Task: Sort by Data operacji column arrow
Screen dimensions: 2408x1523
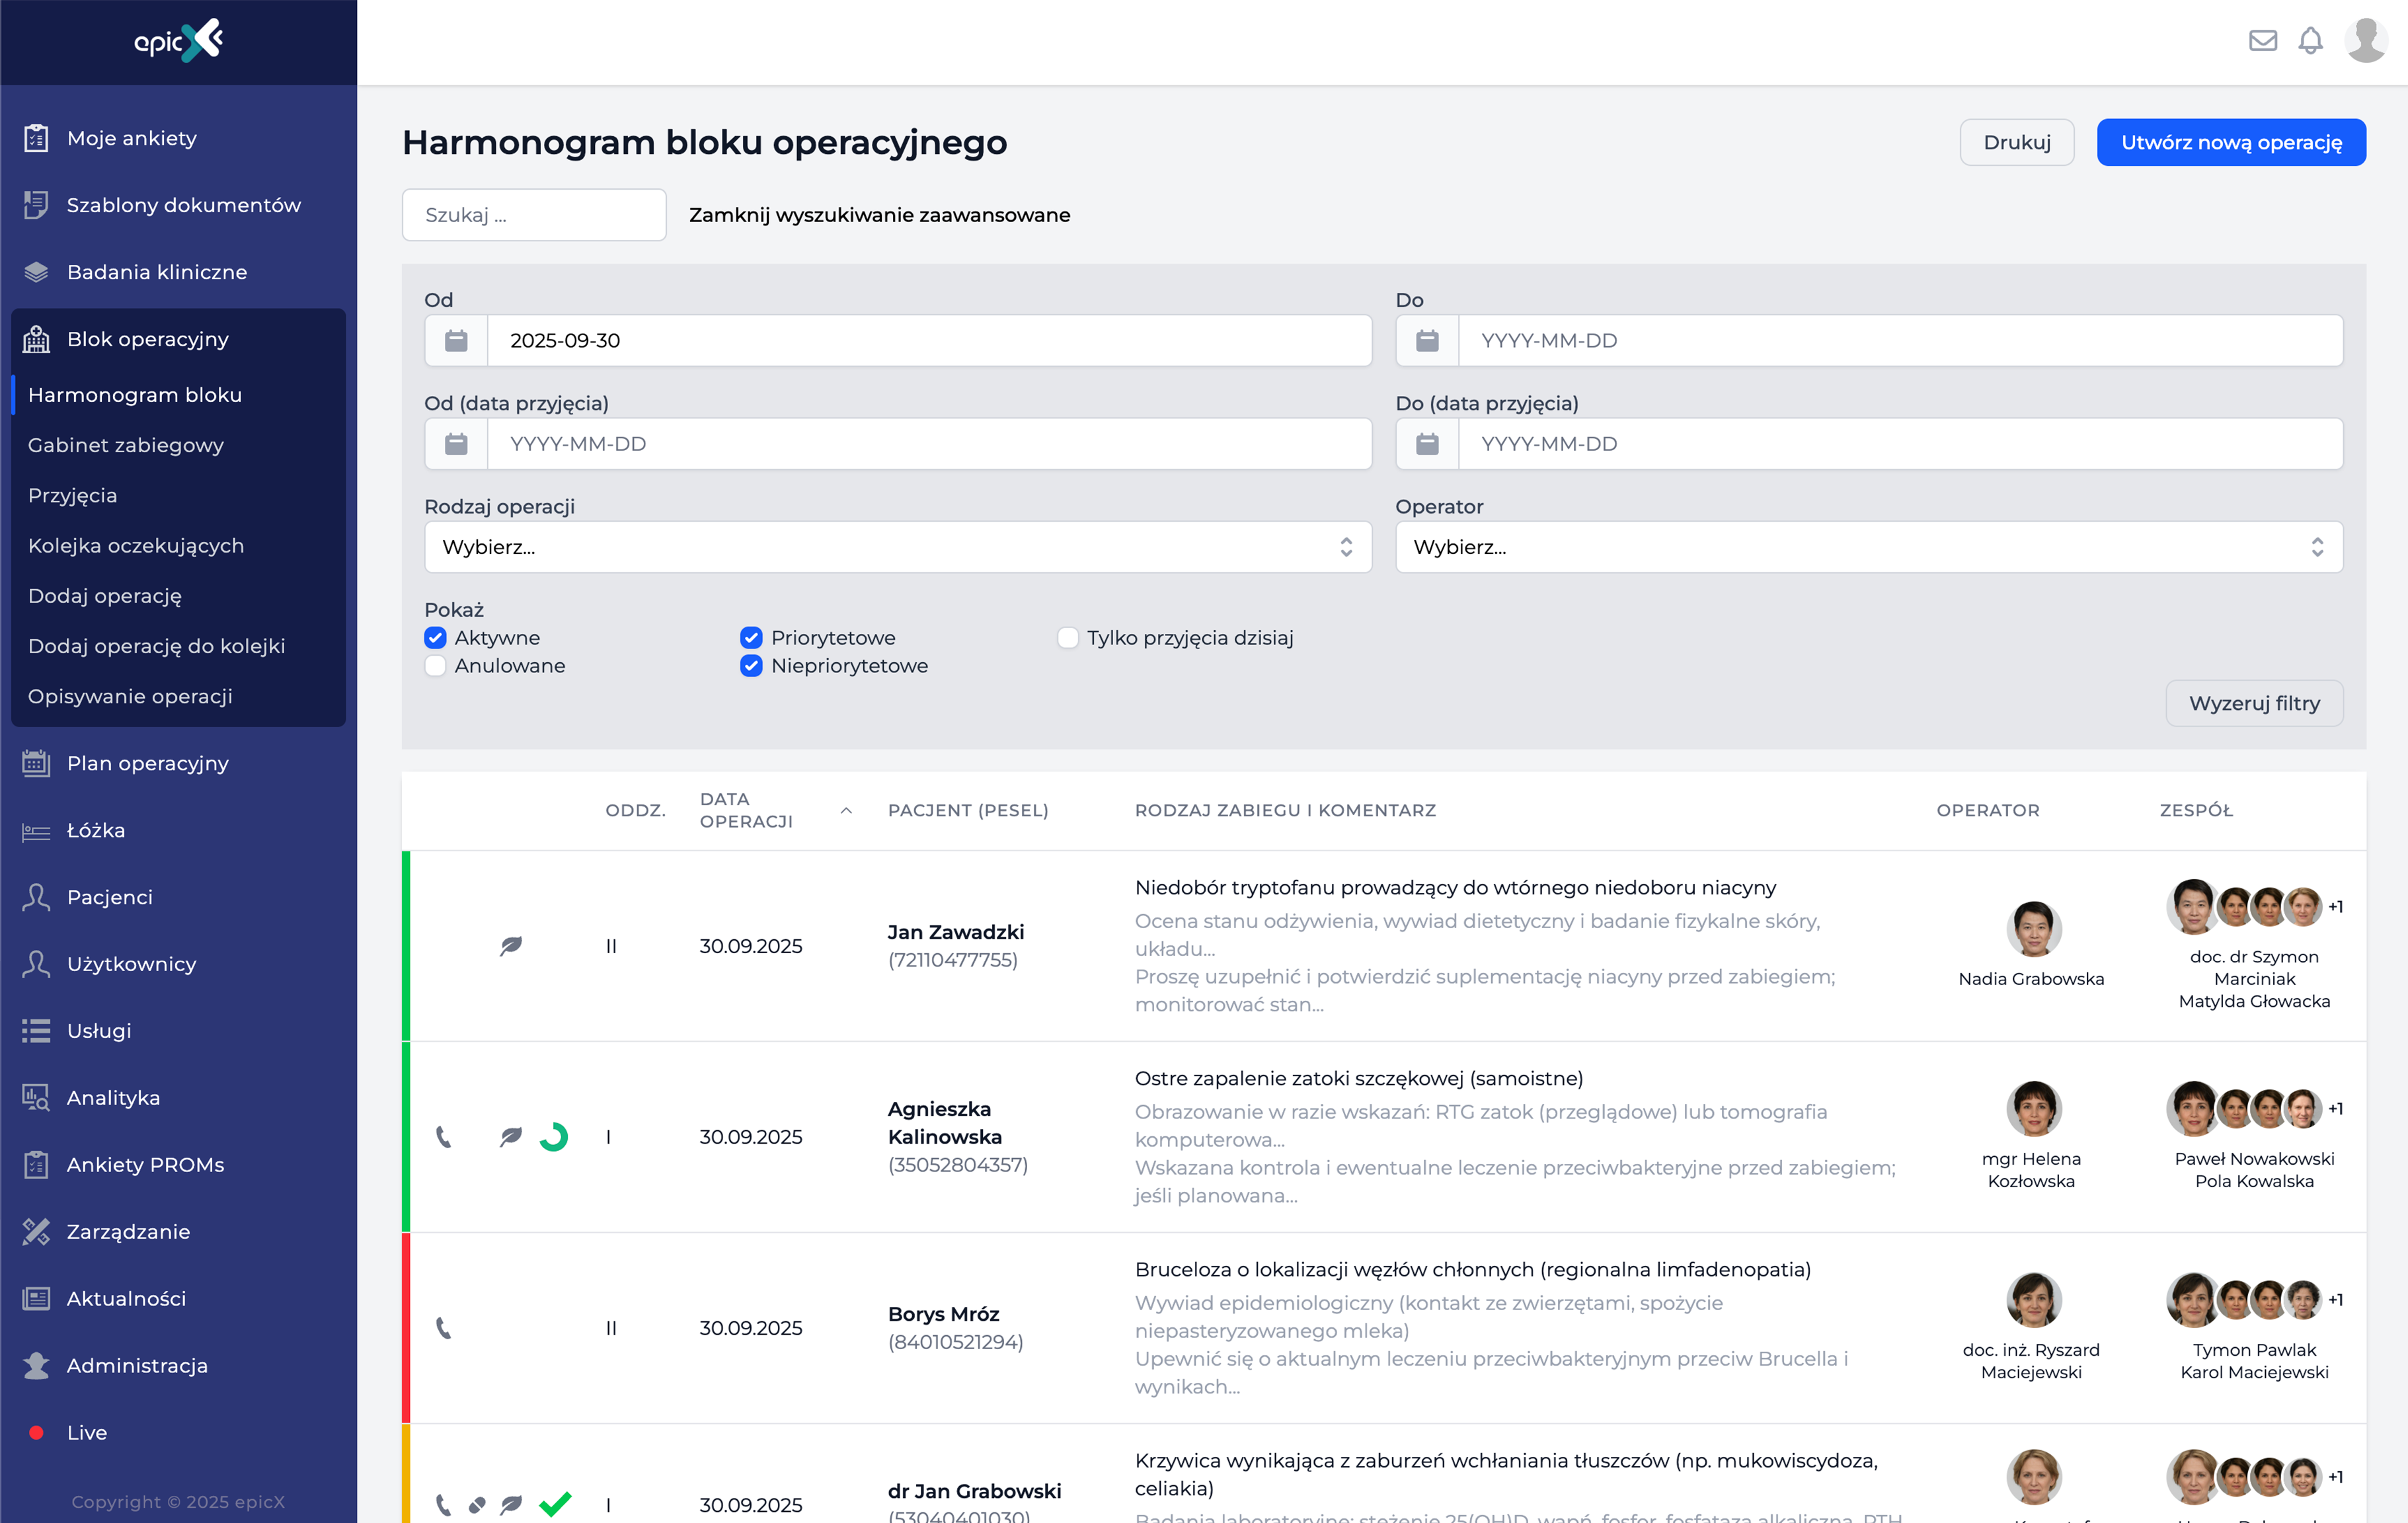Action: [x=846, y=811]
